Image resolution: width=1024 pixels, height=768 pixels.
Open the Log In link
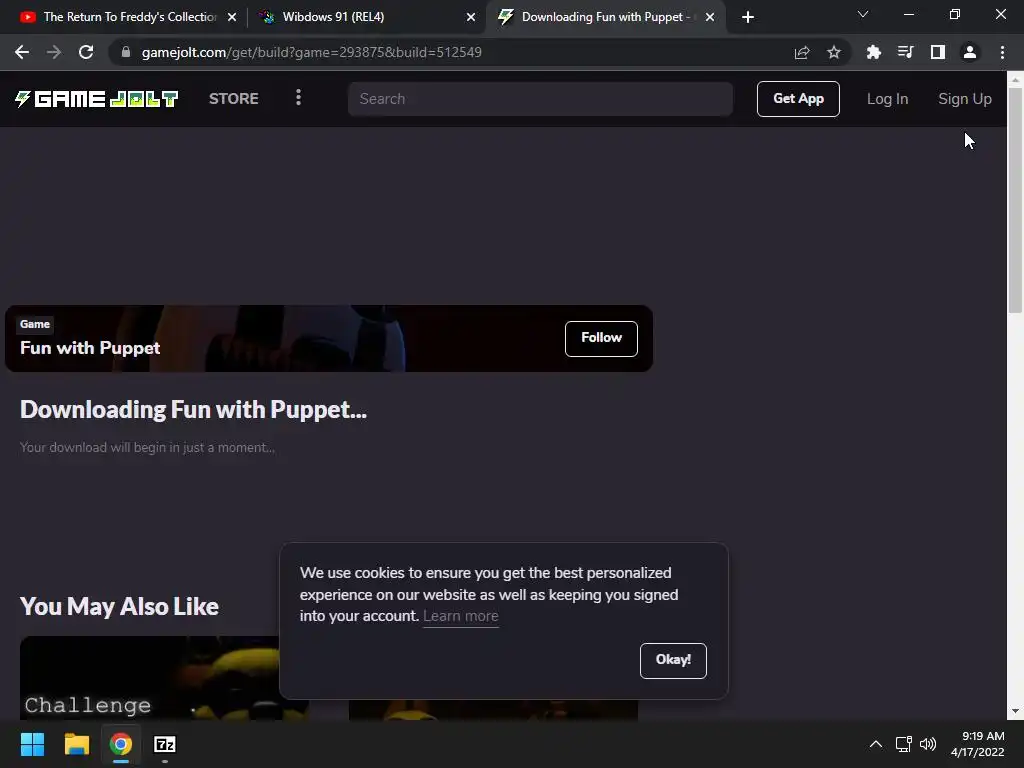888,99
